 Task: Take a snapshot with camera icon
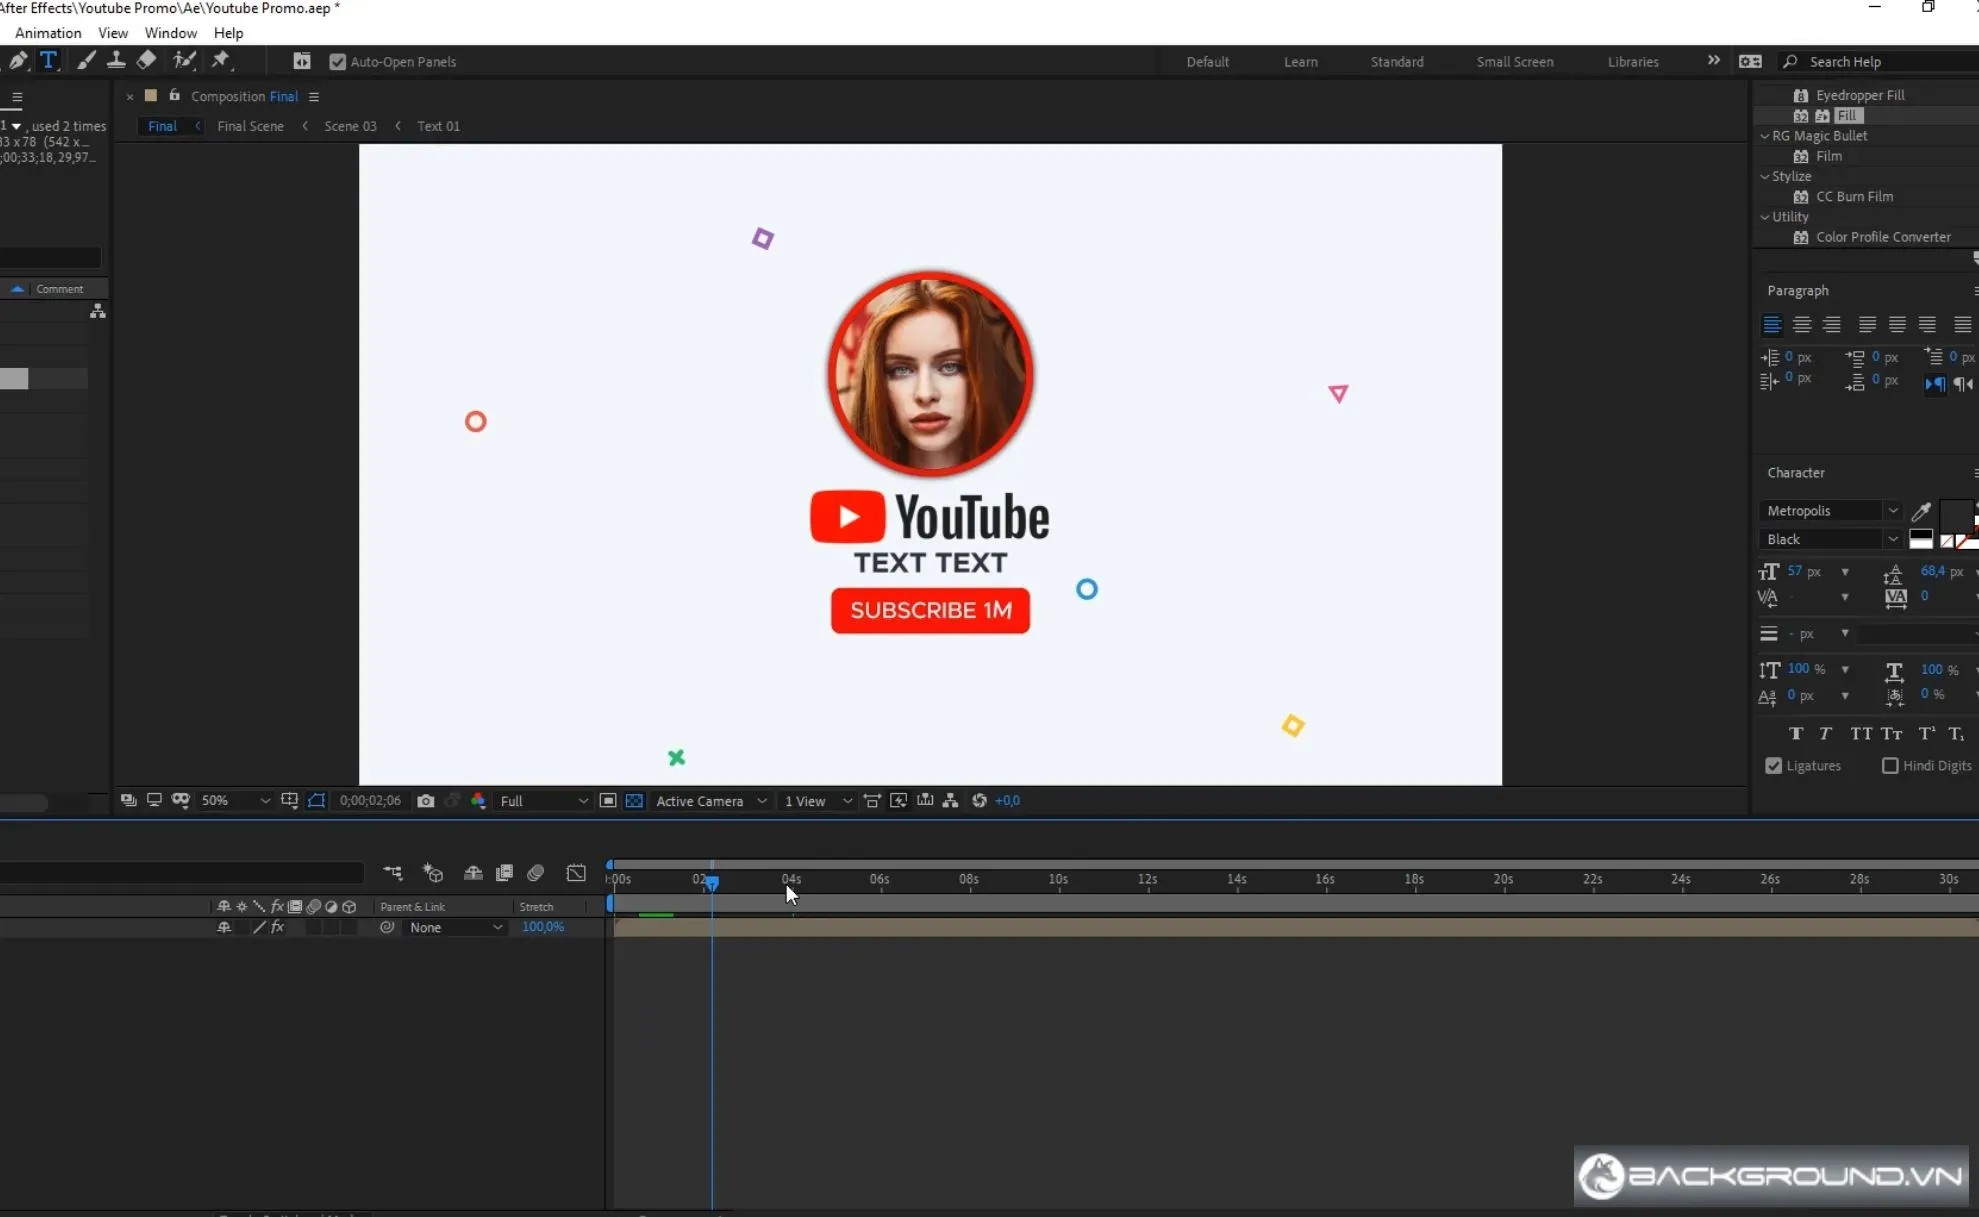(x=426, y=801)
